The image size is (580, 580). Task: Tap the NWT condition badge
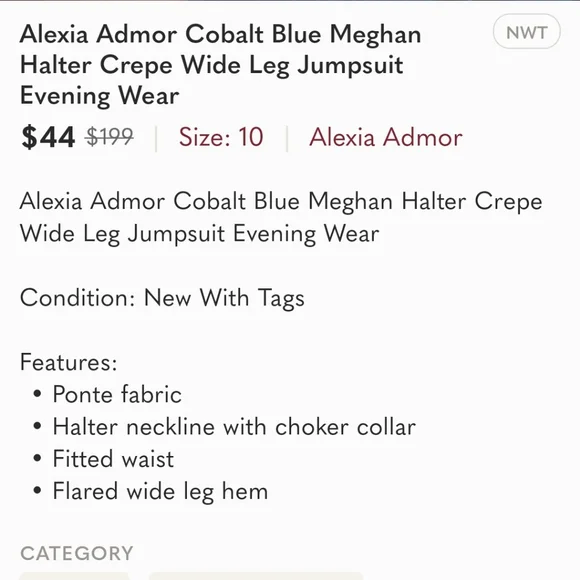[x=526, y=31]
